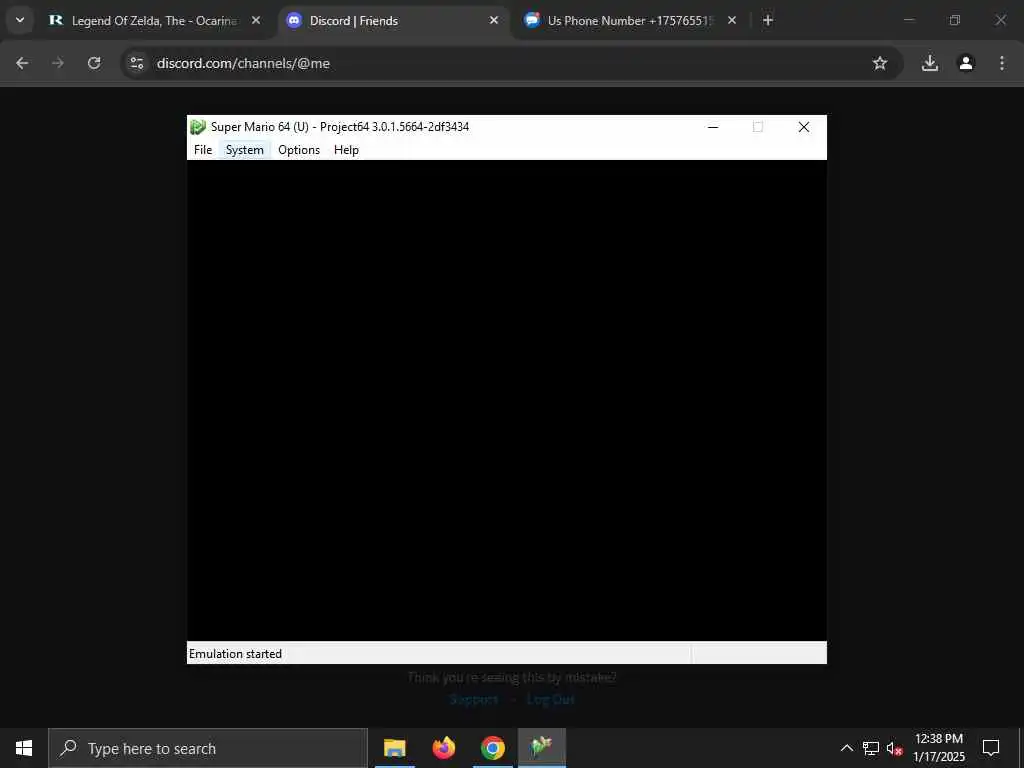The image size is (1024, 768).
Task: Reload the Discord page
Action: [94, 63]
